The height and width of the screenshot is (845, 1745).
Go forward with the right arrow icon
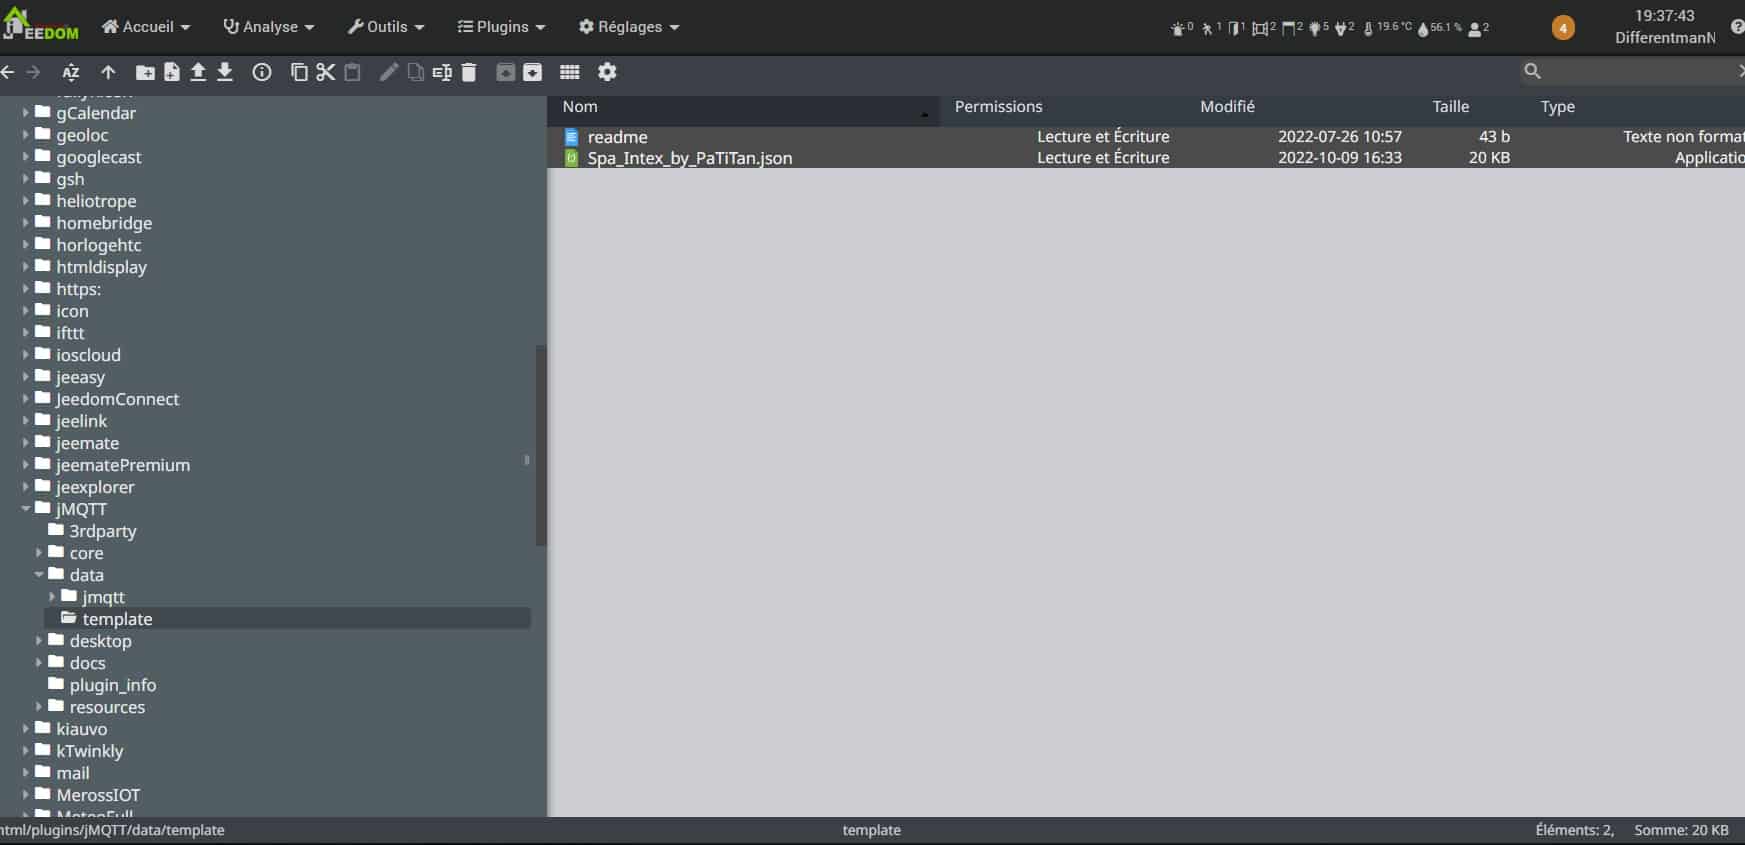tap(33, 72)
